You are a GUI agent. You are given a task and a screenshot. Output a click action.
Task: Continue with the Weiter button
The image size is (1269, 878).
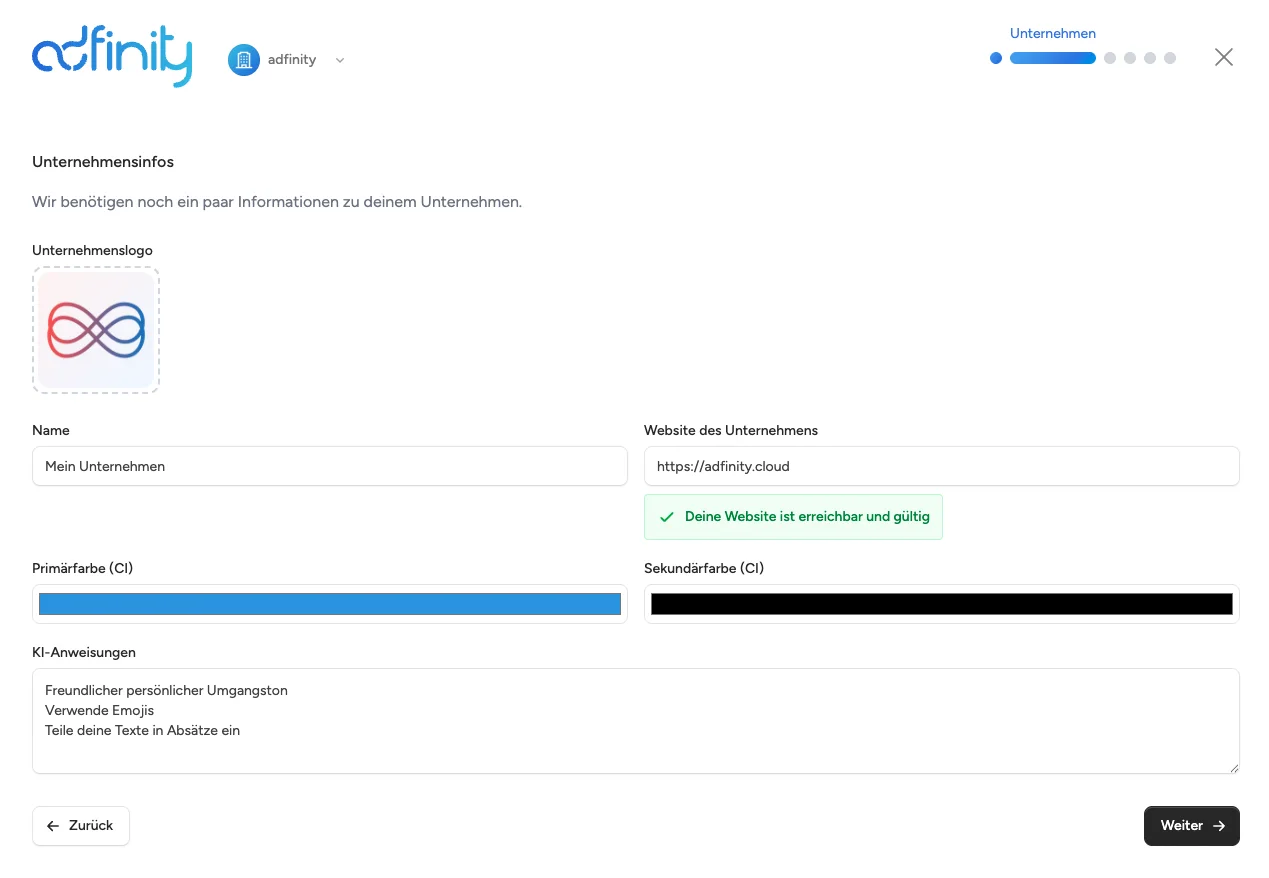(x=1192, y=826)
